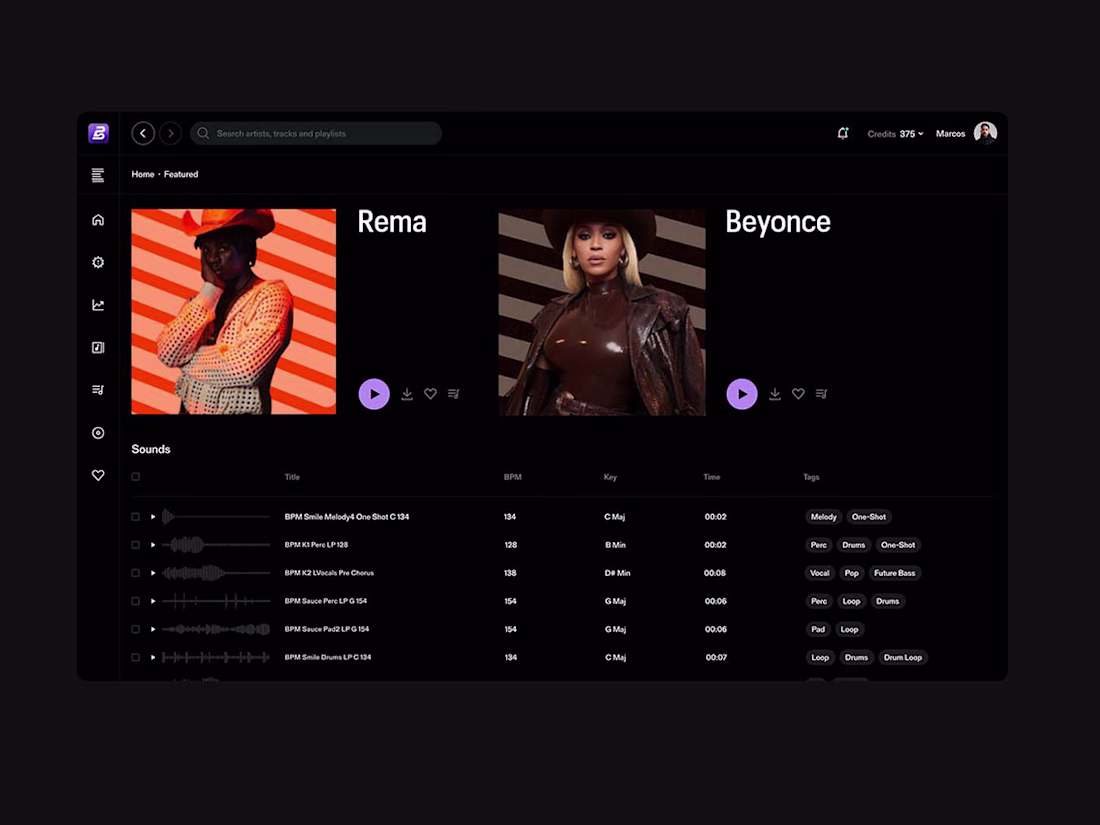Open Home from the sidebar

98,220
